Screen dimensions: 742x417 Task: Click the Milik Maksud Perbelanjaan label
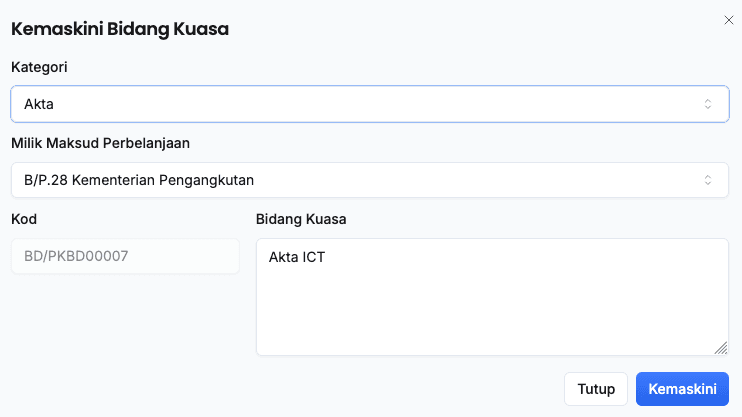point(100,143)
